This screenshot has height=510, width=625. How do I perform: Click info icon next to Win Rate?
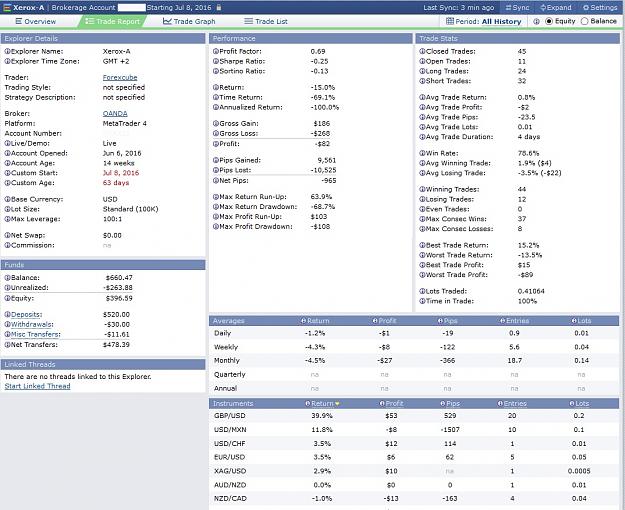tap(422, 153)
